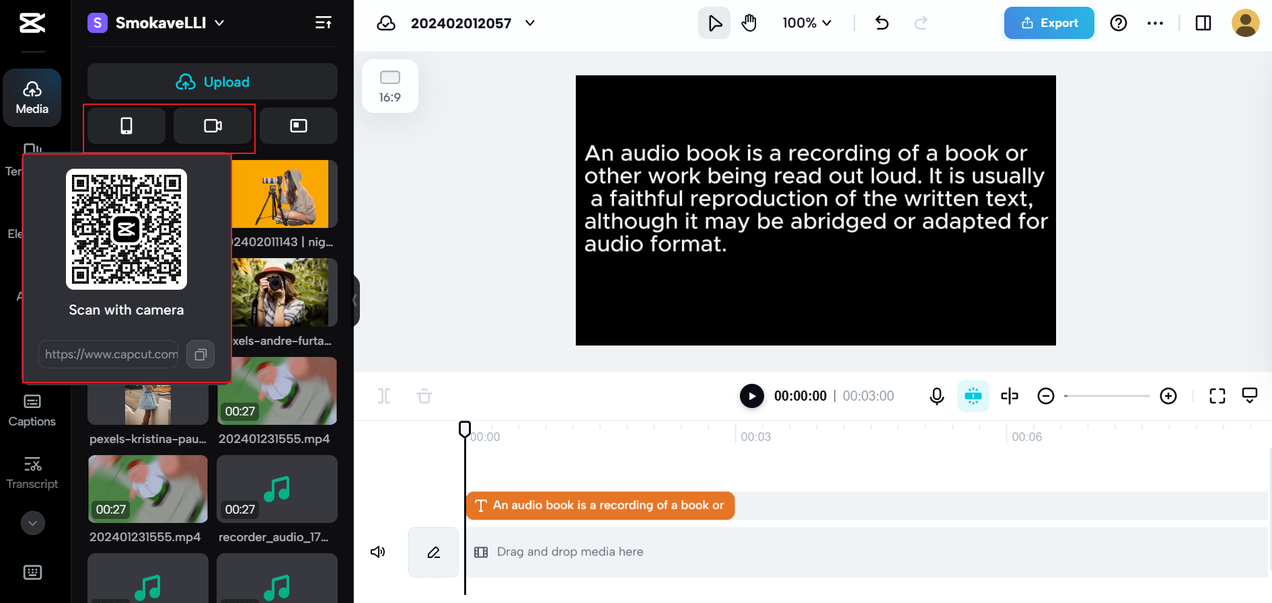
Task: Play the video preview
Action: click(751, 396)
